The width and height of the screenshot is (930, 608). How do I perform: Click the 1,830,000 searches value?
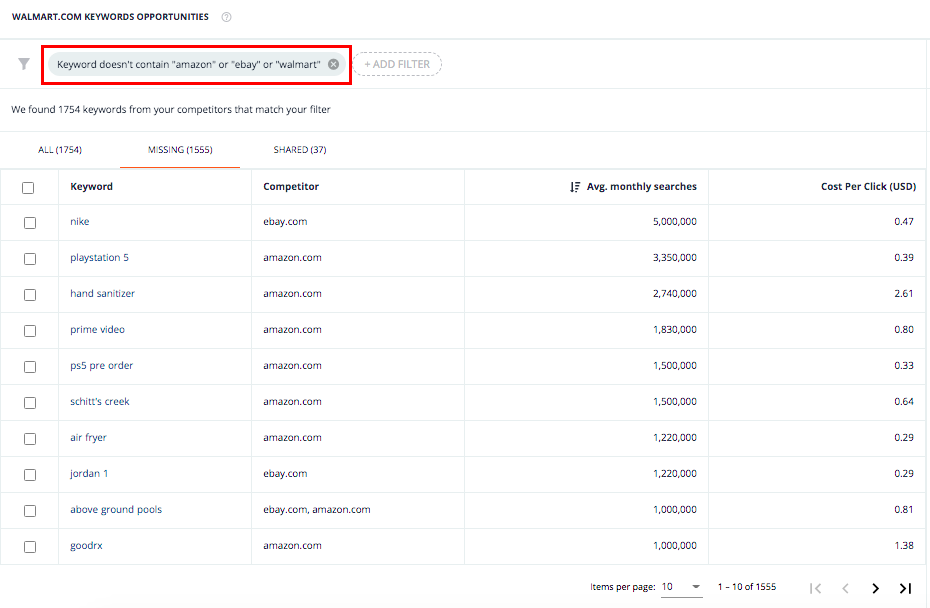coord(674,329)
